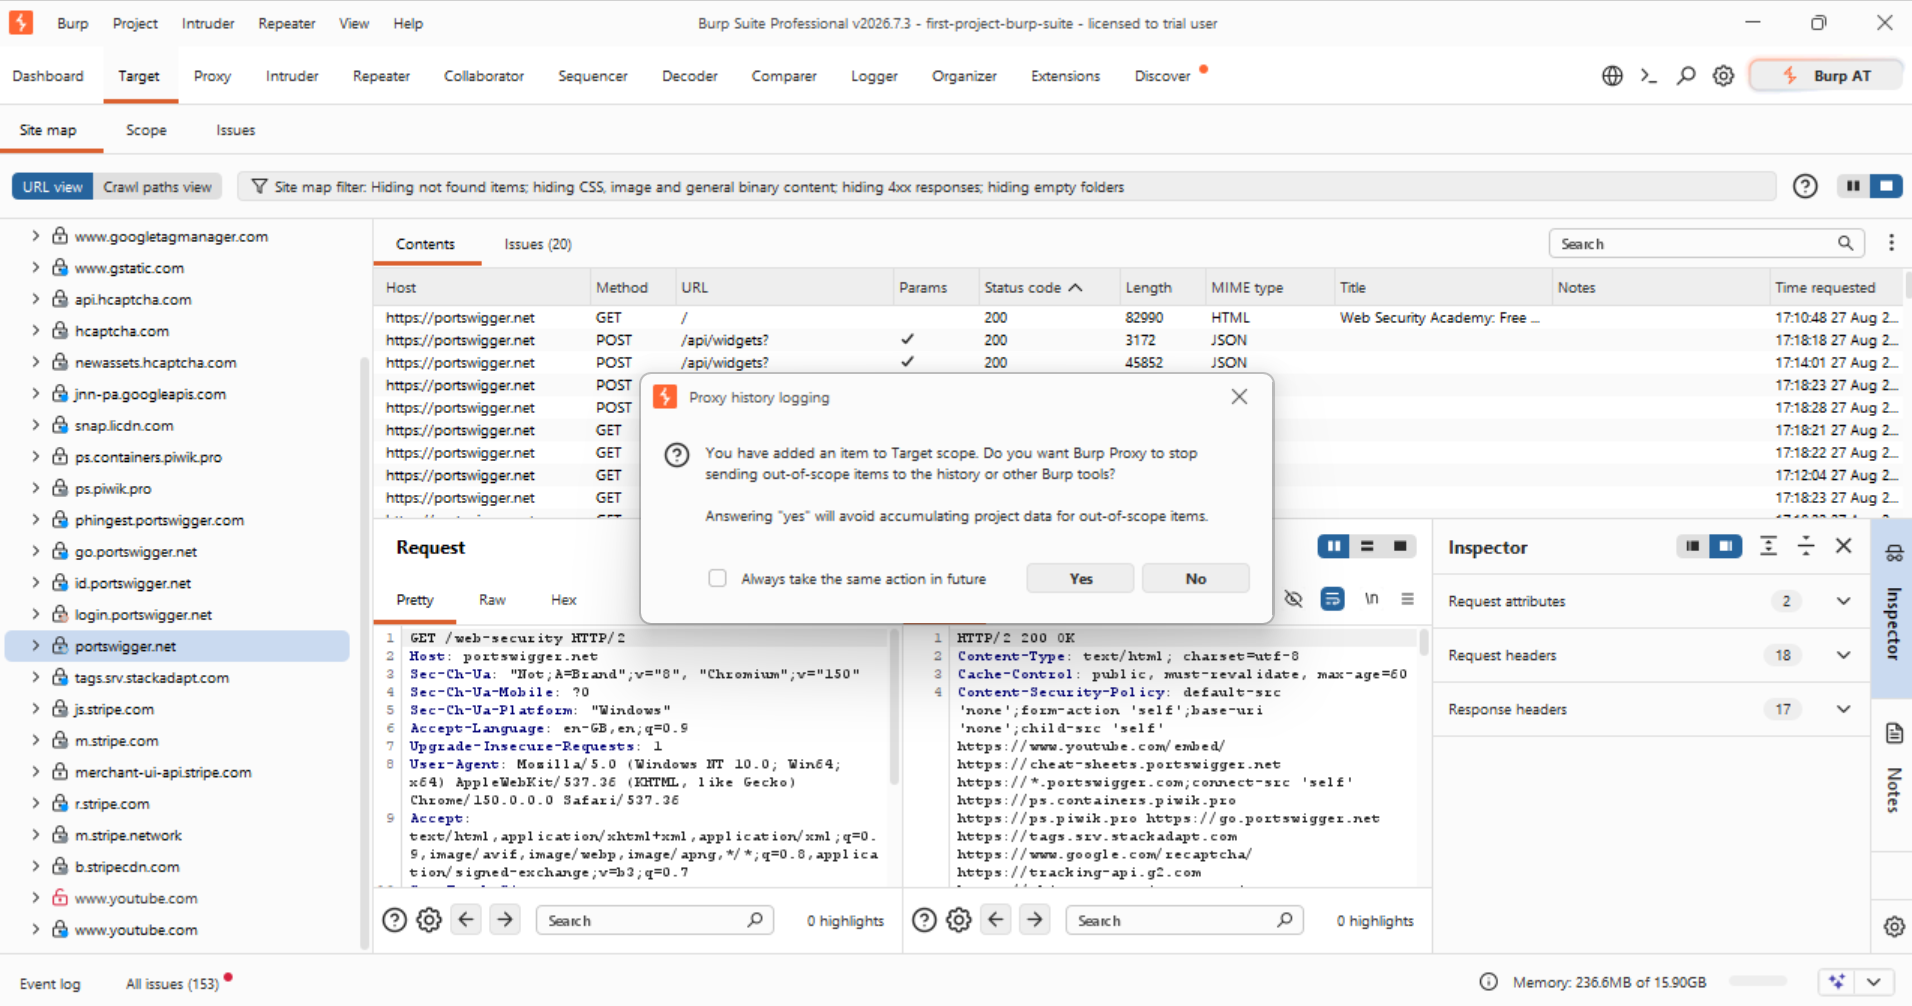Open request pane settings gear
Screen dimensions: 1912x1006
[429, 920]
